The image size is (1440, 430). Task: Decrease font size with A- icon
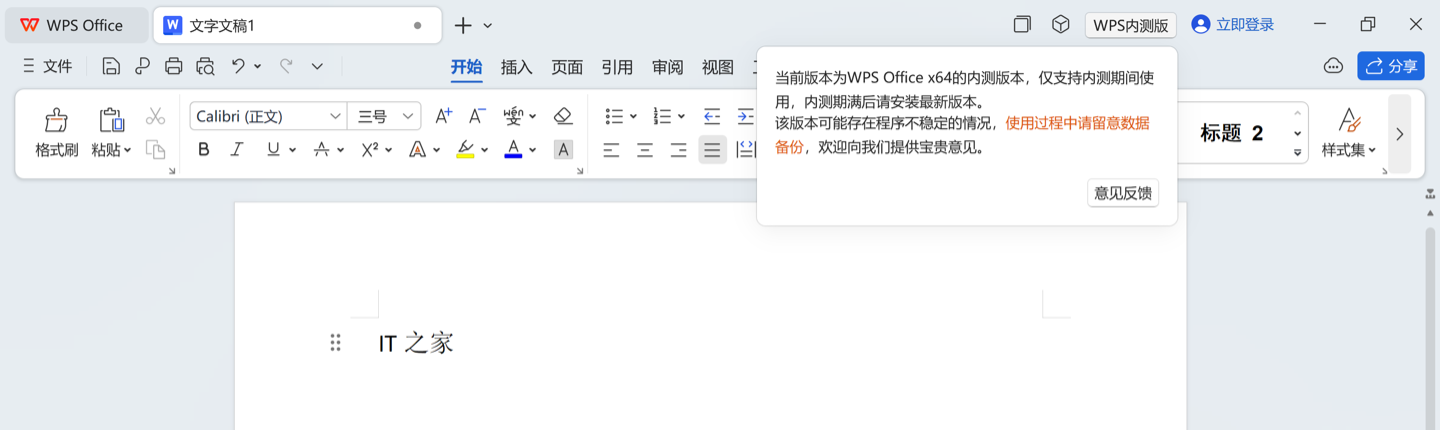(x=477, y=116)
